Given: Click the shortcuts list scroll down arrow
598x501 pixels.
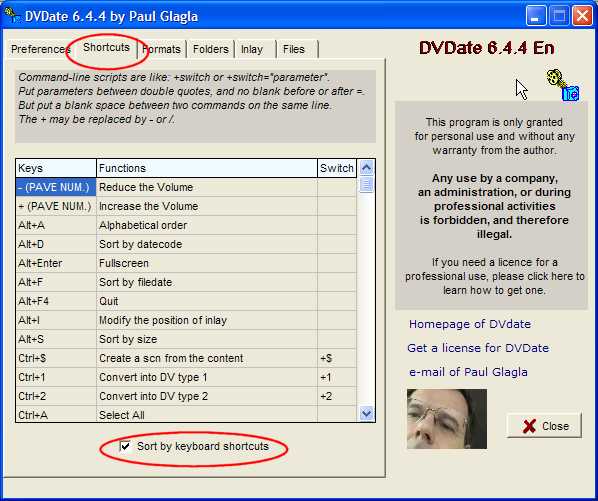Looking at the screenshot, I should point(367,413).
